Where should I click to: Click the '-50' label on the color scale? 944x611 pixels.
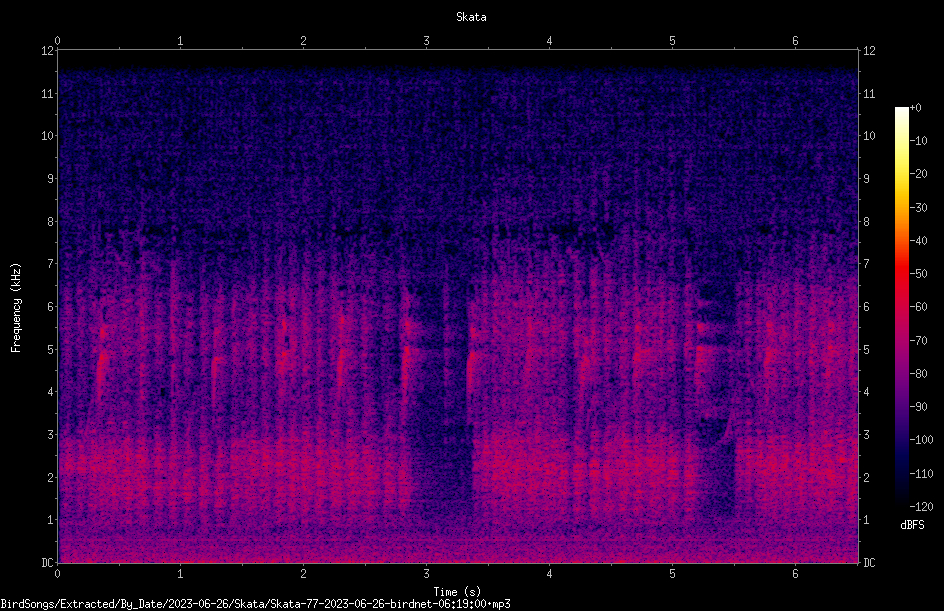coord(918,274)
